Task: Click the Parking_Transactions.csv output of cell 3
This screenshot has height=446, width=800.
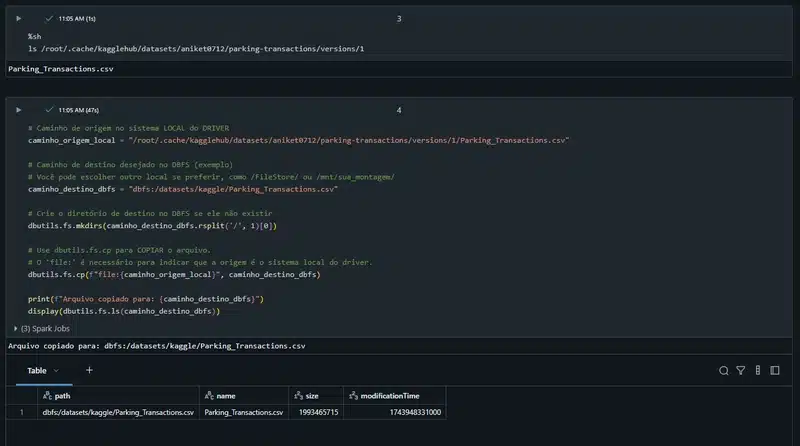Action: pos(61,69)
